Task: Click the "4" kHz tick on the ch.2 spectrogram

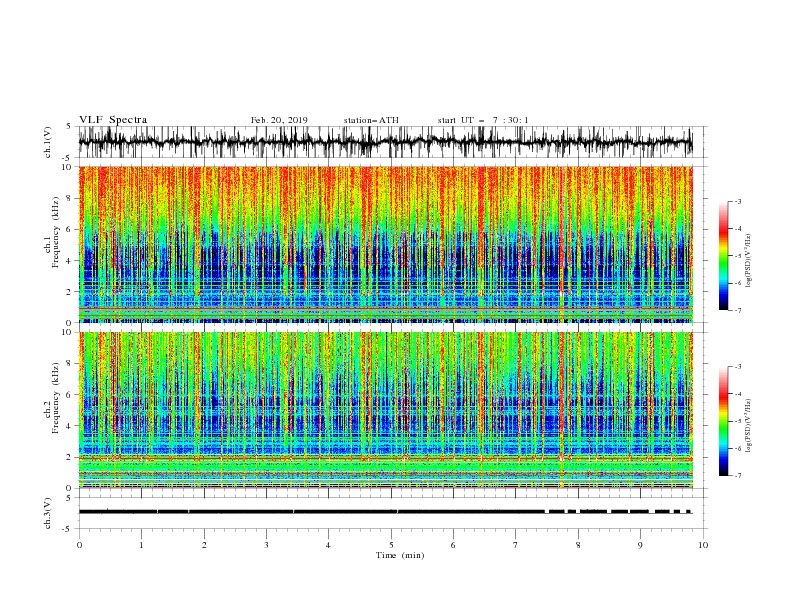Action: coord(69,426)
